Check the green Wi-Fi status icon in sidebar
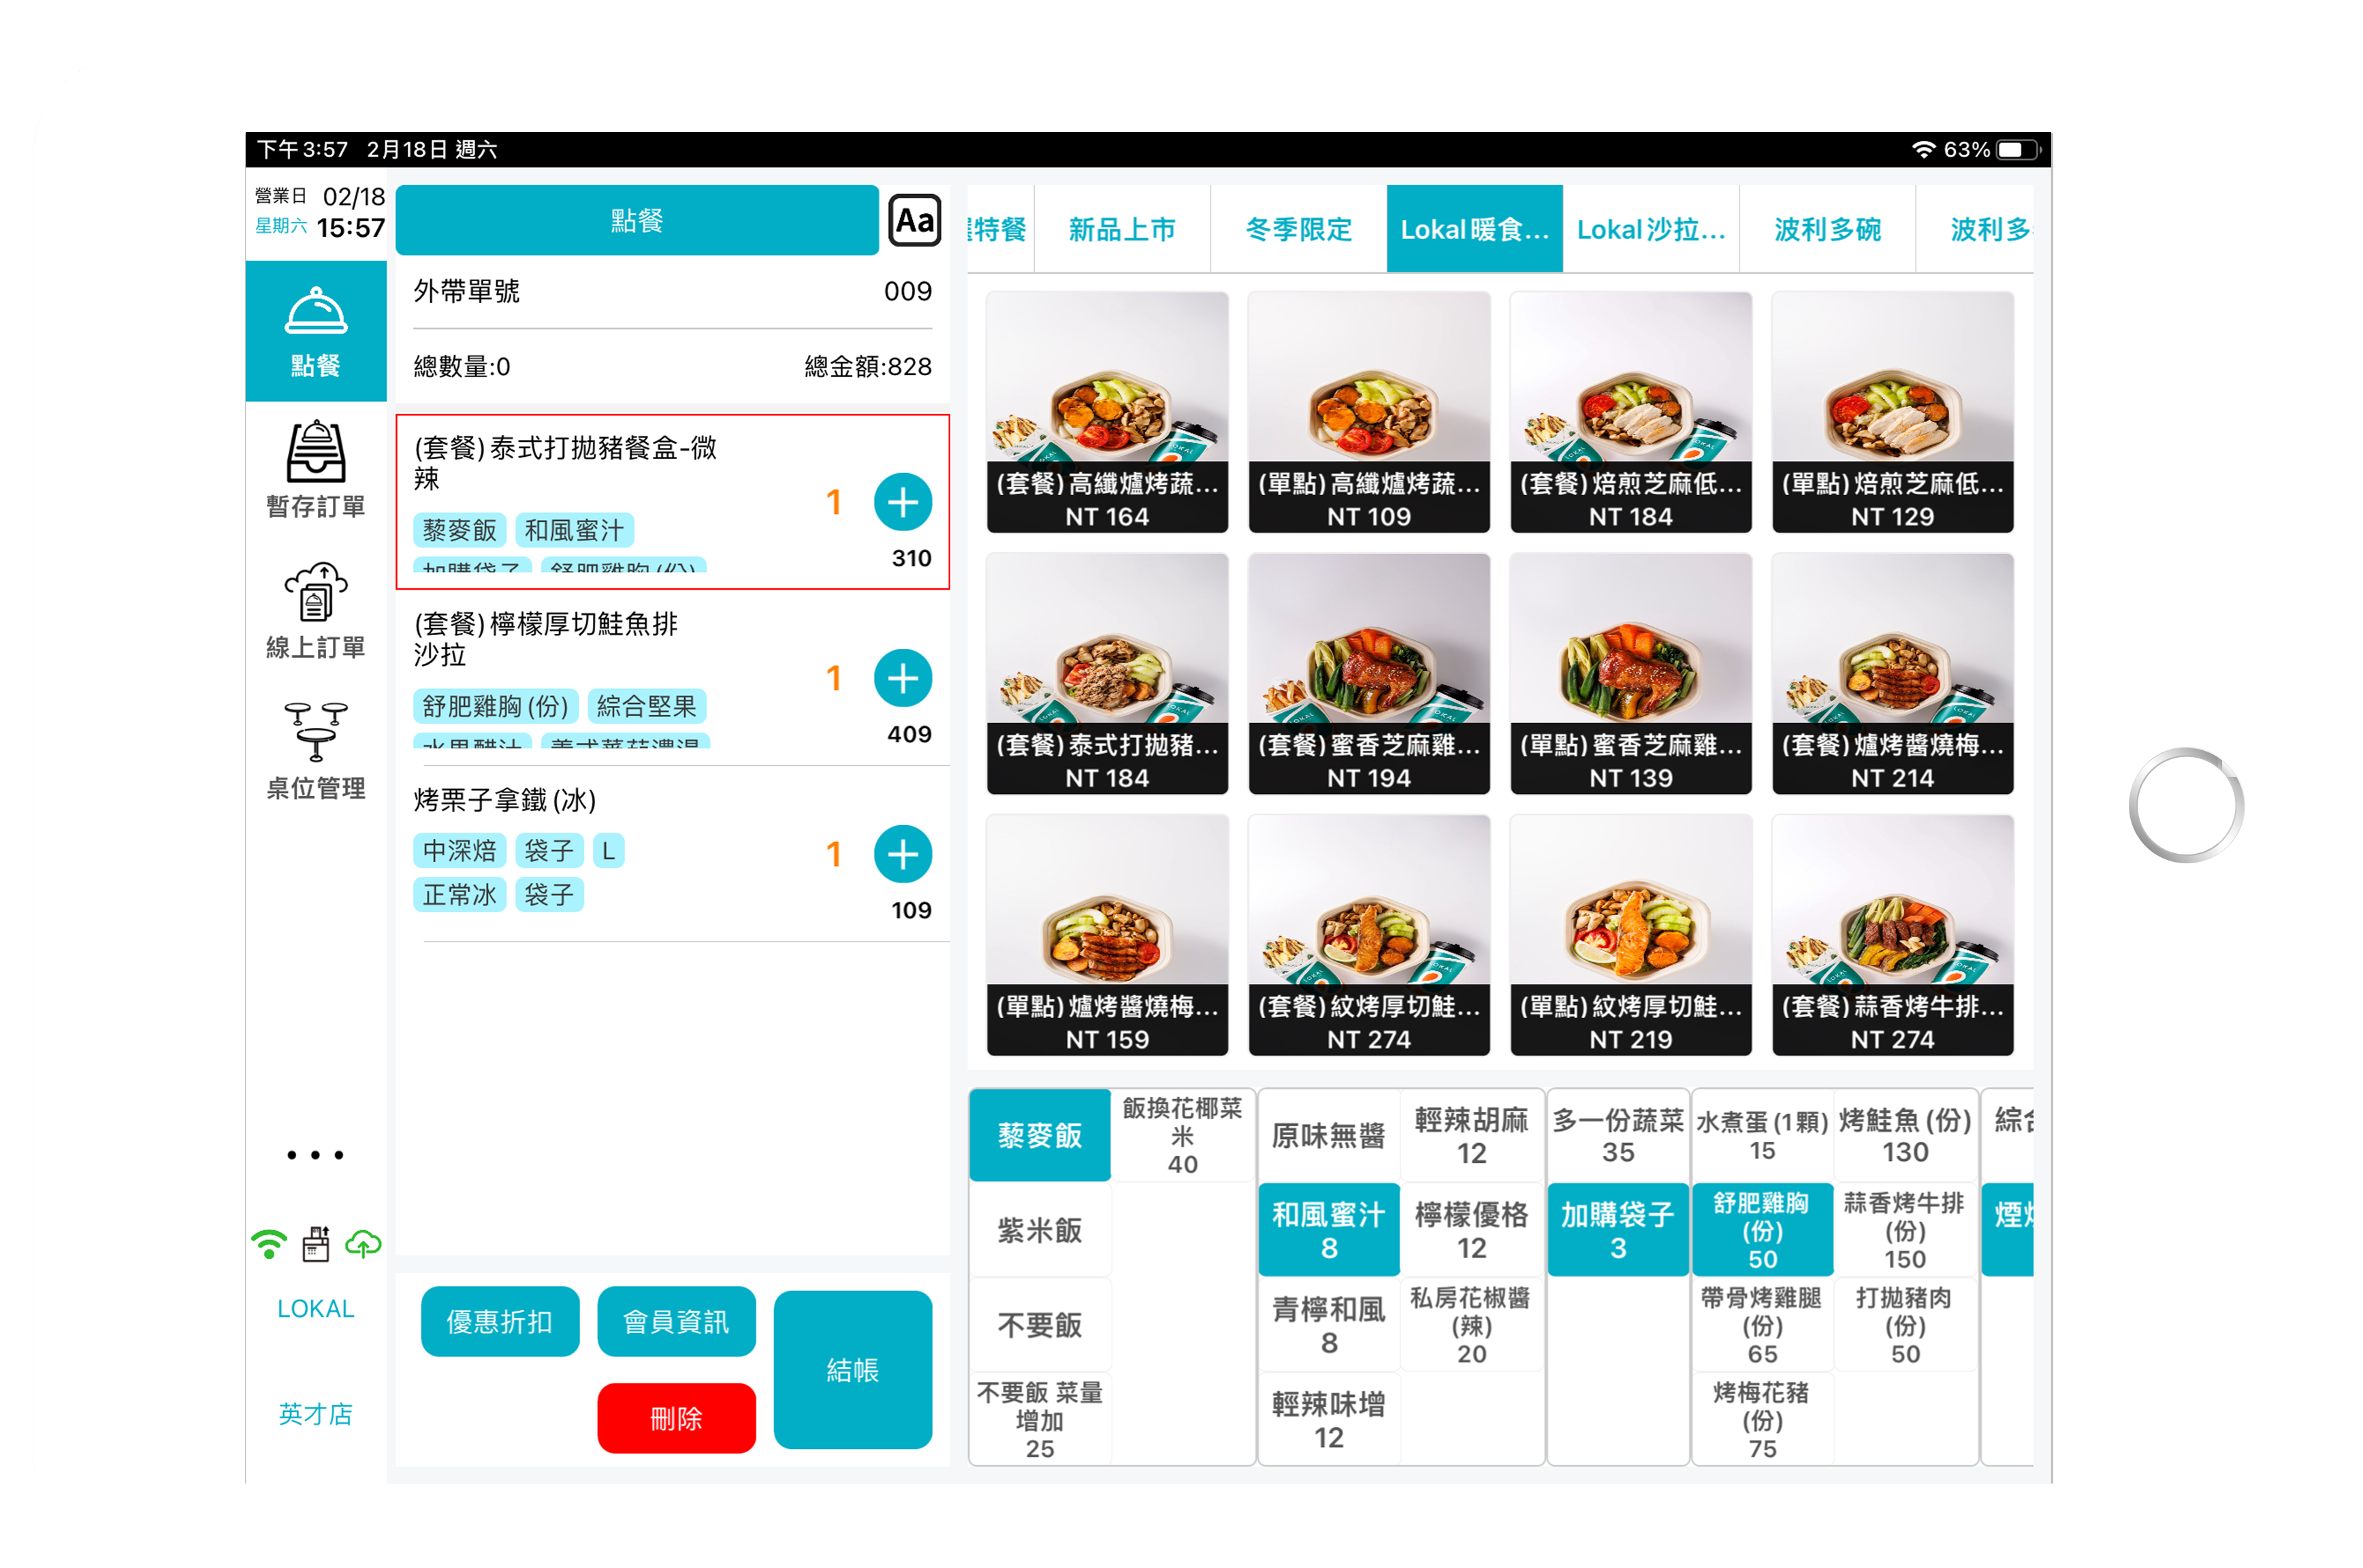 pyautogui.click(x=268, y=1244)
